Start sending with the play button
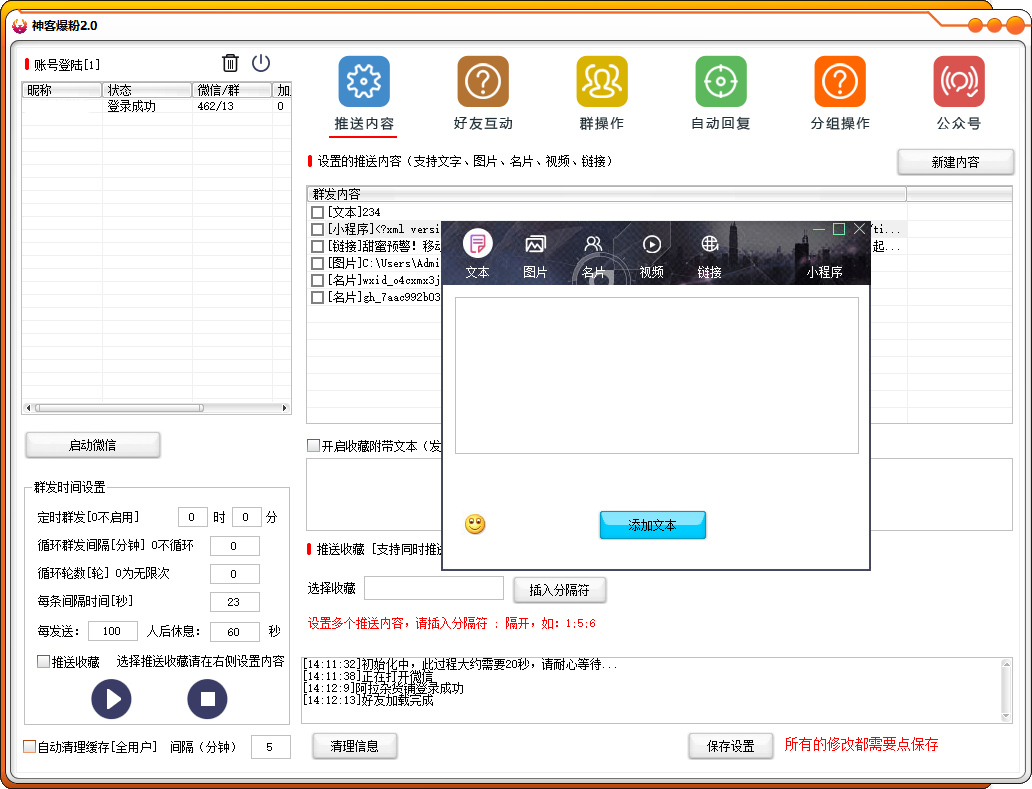1032x789 pixels. (x=111, y=699)
